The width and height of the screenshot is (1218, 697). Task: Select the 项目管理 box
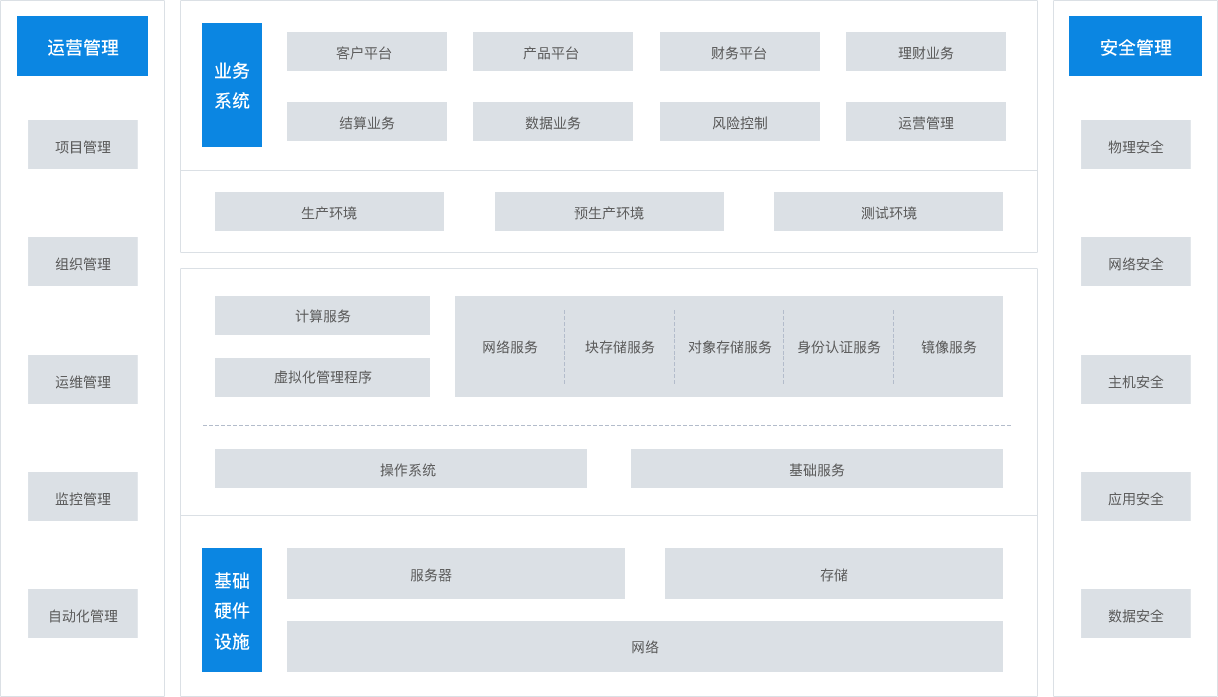pyautogui.click(x=83, y=145)
